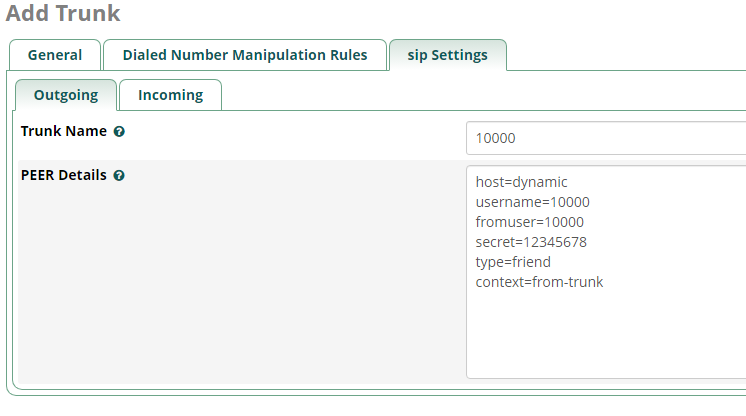Switch to the Incoming sub-tab
This screenshot has height=416, width=746.
170,95
